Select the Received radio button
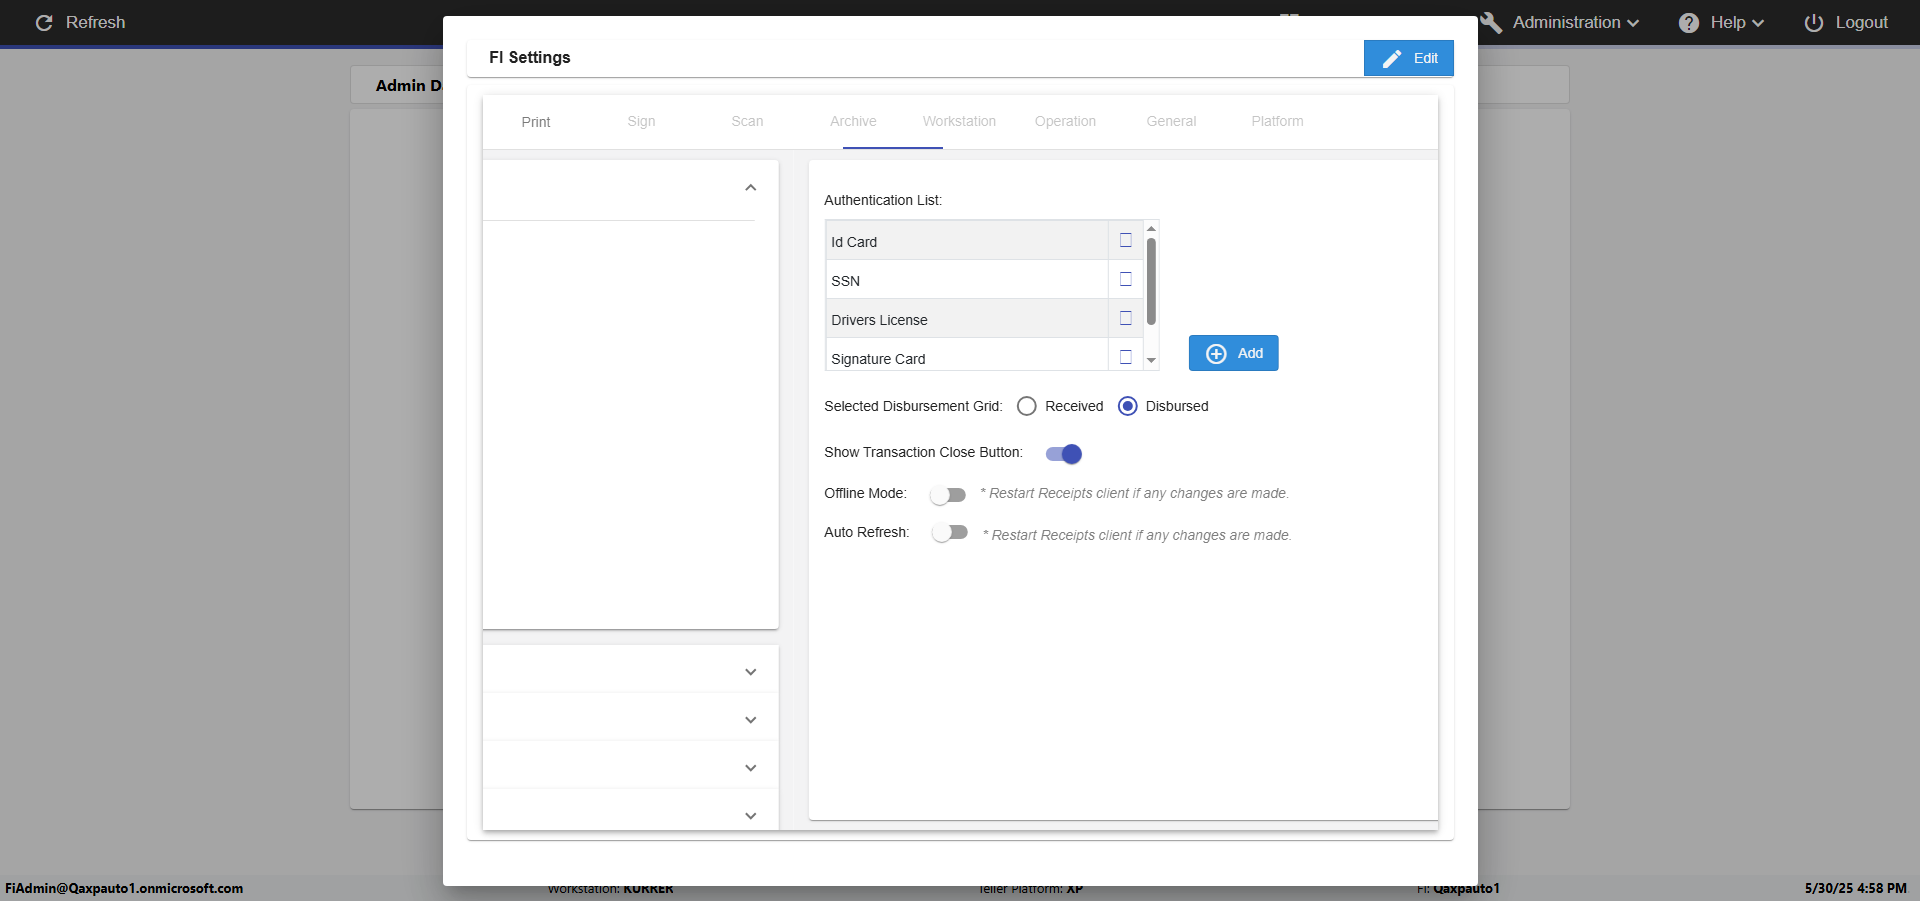The width and height of the screenshot is (1920, 901). (x=1027, y=406)
